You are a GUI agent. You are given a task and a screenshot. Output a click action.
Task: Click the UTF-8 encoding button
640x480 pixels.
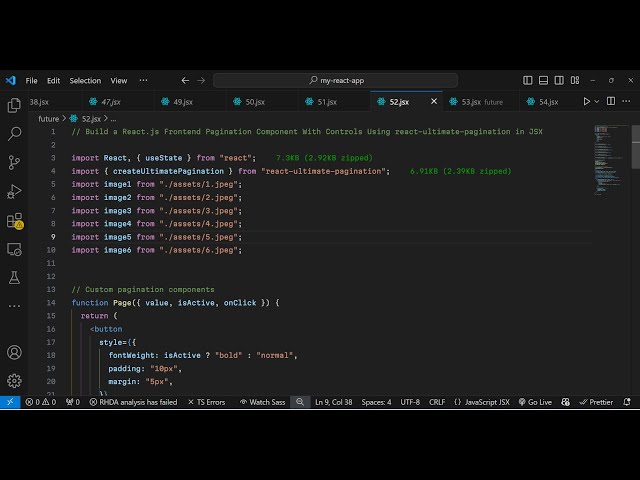pyautogui.click(x=410, y=402)
